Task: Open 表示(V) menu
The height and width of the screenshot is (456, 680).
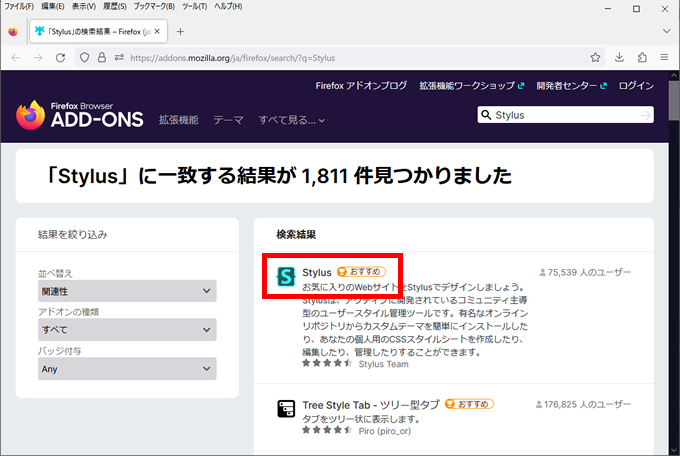Action: point(83,7)
